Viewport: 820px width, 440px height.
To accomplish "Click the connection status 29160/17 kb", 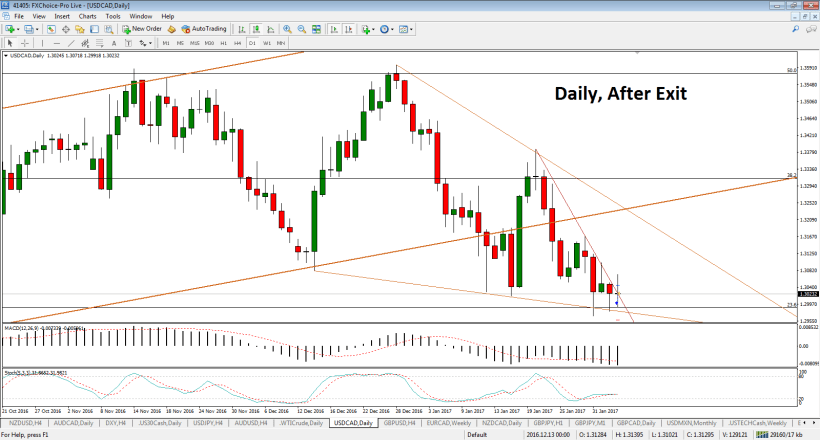I will pos(779,435).
